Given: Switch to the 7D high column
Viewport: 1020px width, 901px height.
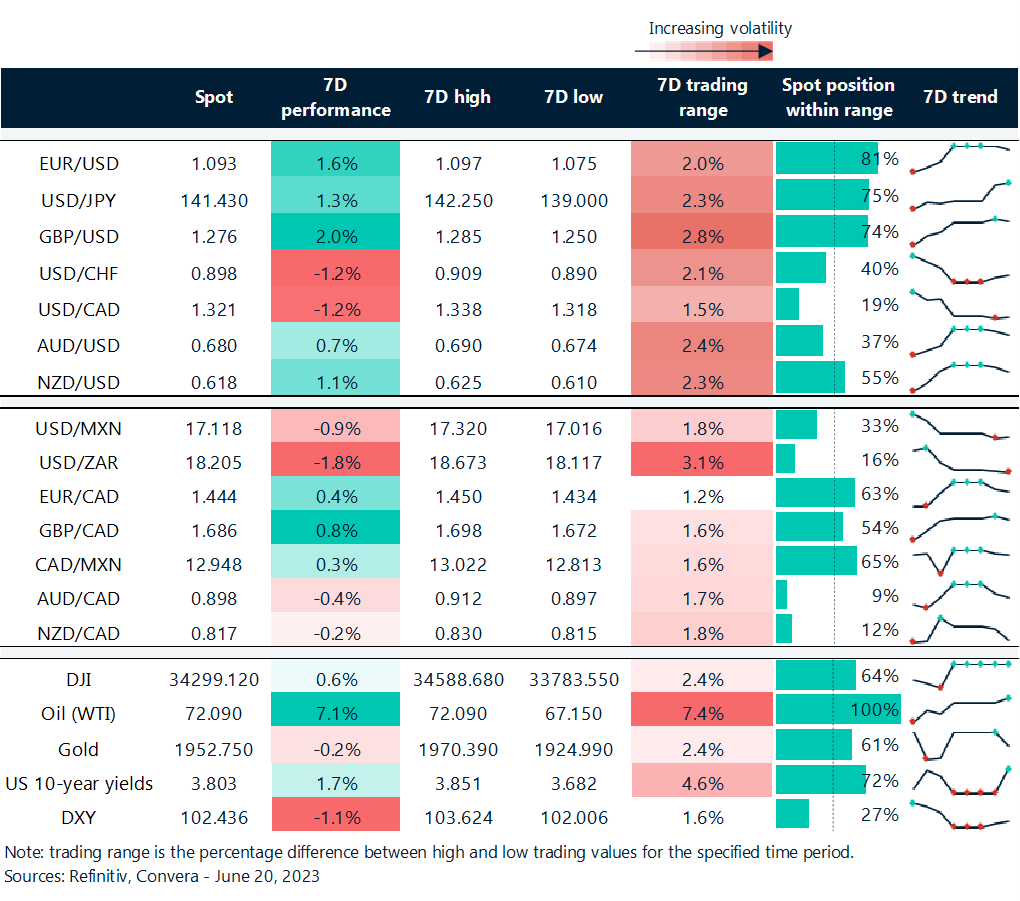Looking at the screenshot, I should pyautogui.click(x=457, y=98).
